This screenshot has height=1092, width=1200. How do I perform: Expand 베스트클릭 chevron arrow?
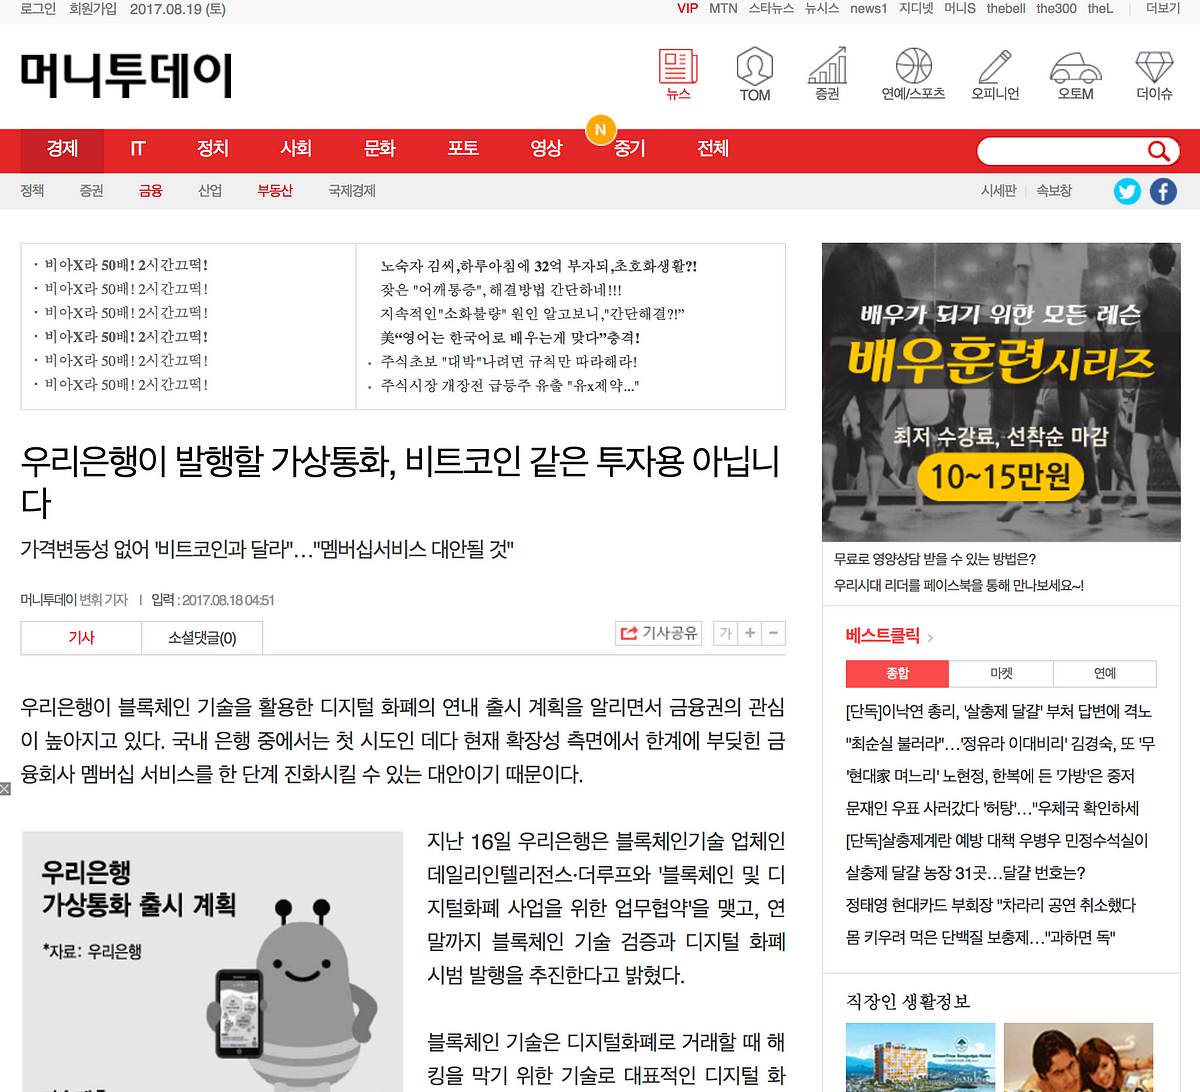coord(931,637)
